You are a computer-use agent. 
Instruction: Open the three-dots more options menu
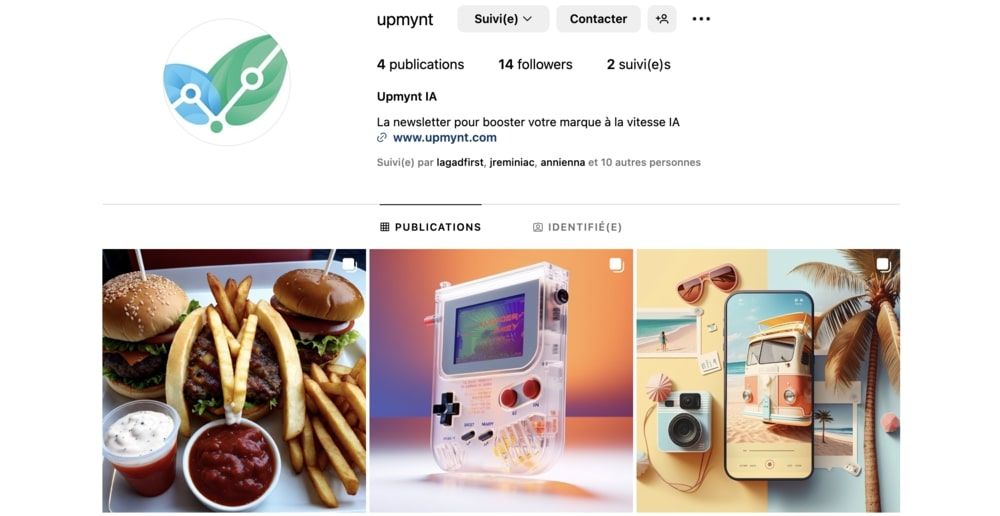[x=701, y=19]
